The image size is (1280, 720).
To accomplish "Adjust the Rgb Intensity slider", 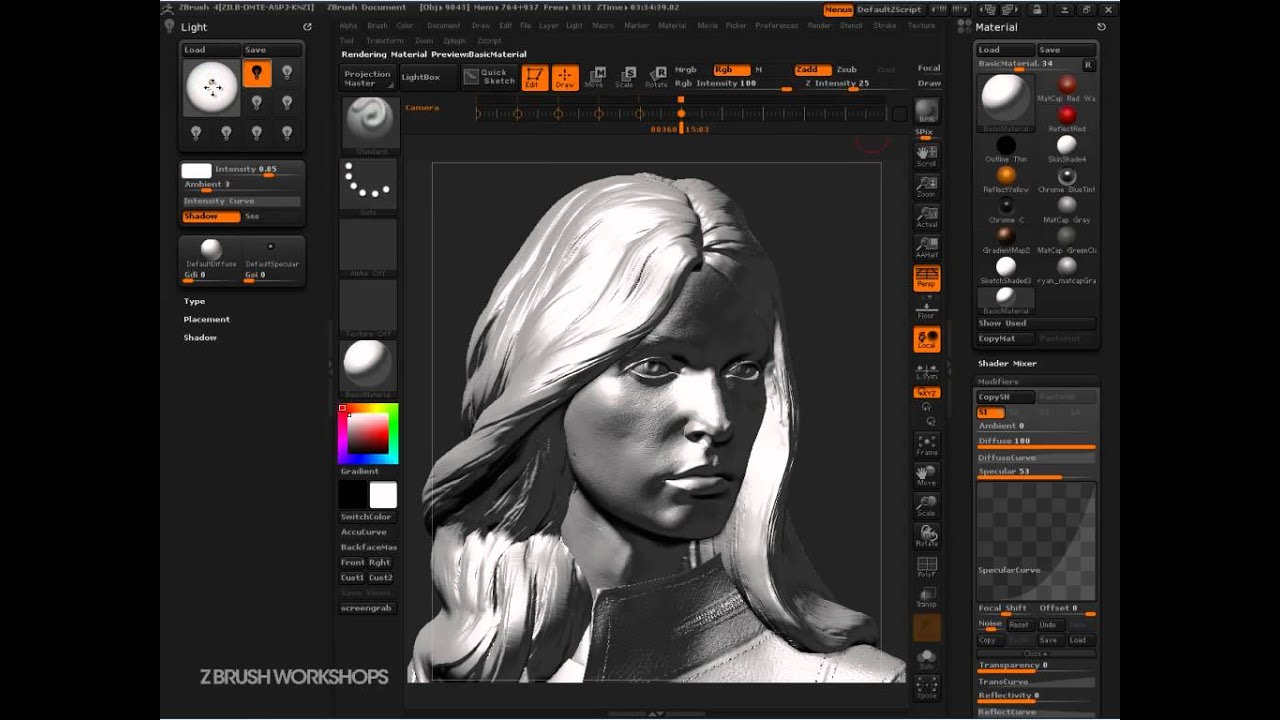I will point(733,85).
